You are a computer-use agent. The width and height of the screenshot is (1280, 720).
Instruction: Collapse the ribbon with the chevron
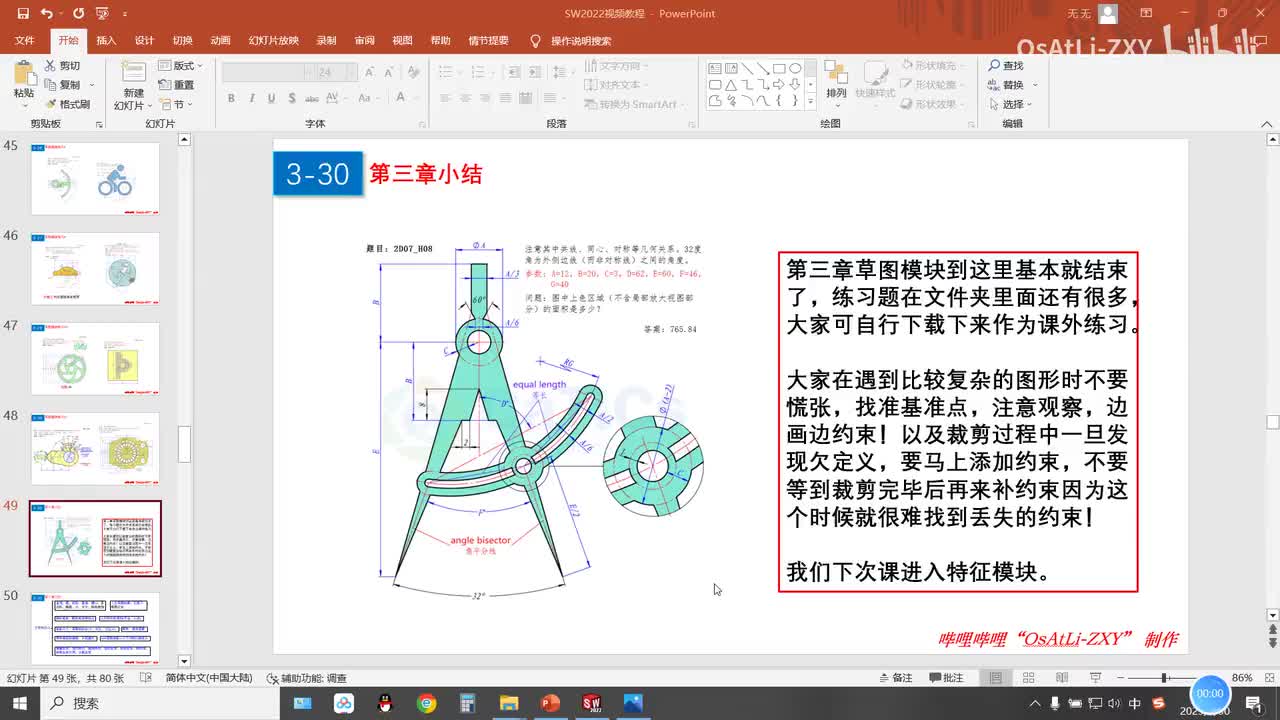pyautogui.click(x=1265, y=124)
